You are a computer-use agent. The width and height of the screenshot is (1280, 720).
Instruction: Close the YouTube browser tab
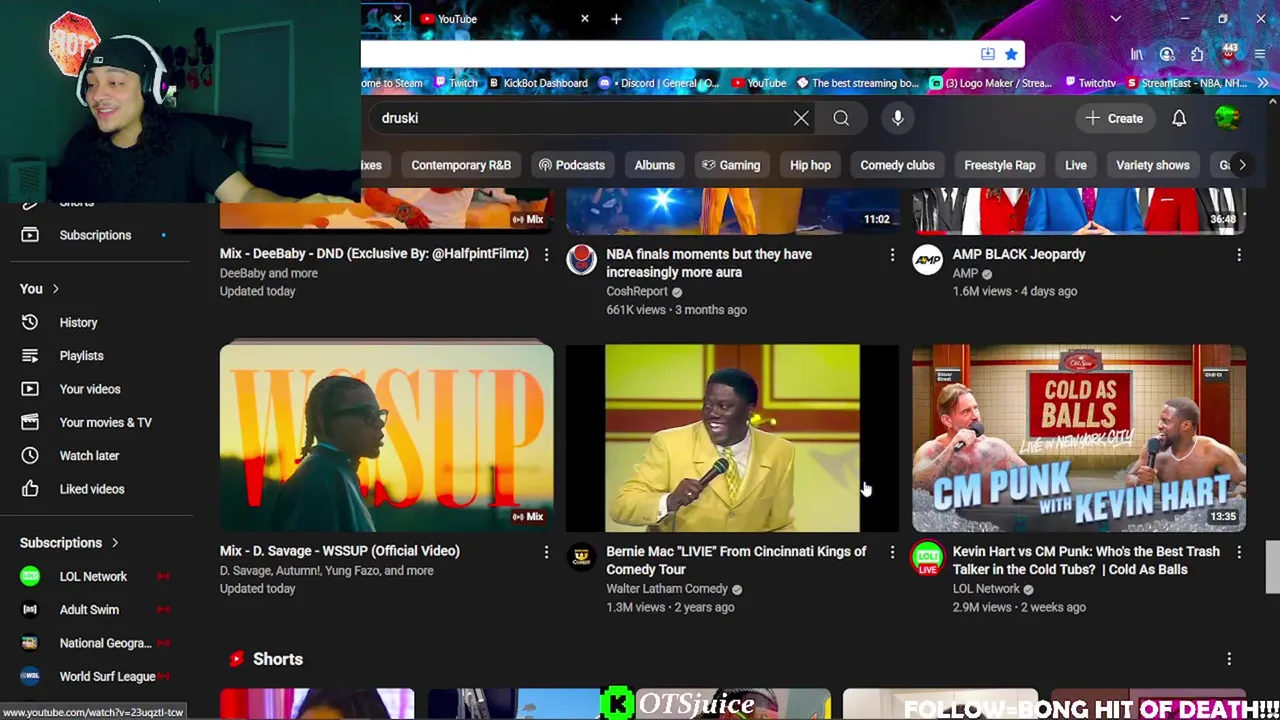click(x=585, y=19)
